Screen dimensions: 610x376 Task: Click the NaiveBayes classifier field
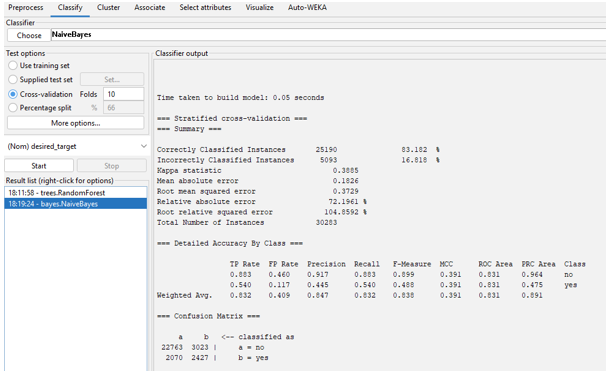coord(328,35)
